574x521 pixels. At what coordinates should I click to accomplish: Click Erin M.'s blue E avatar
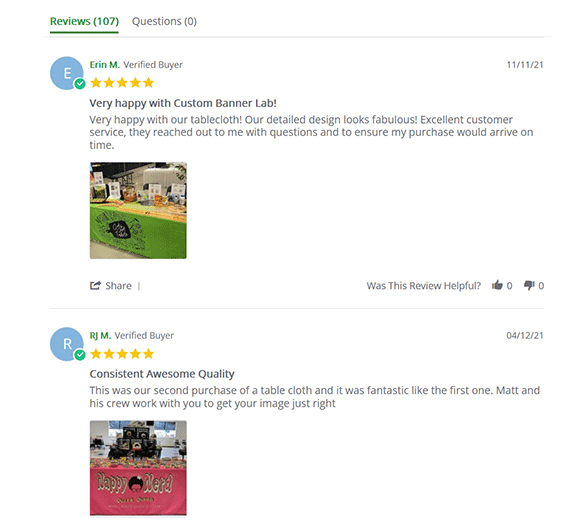(x=67, y=73)
